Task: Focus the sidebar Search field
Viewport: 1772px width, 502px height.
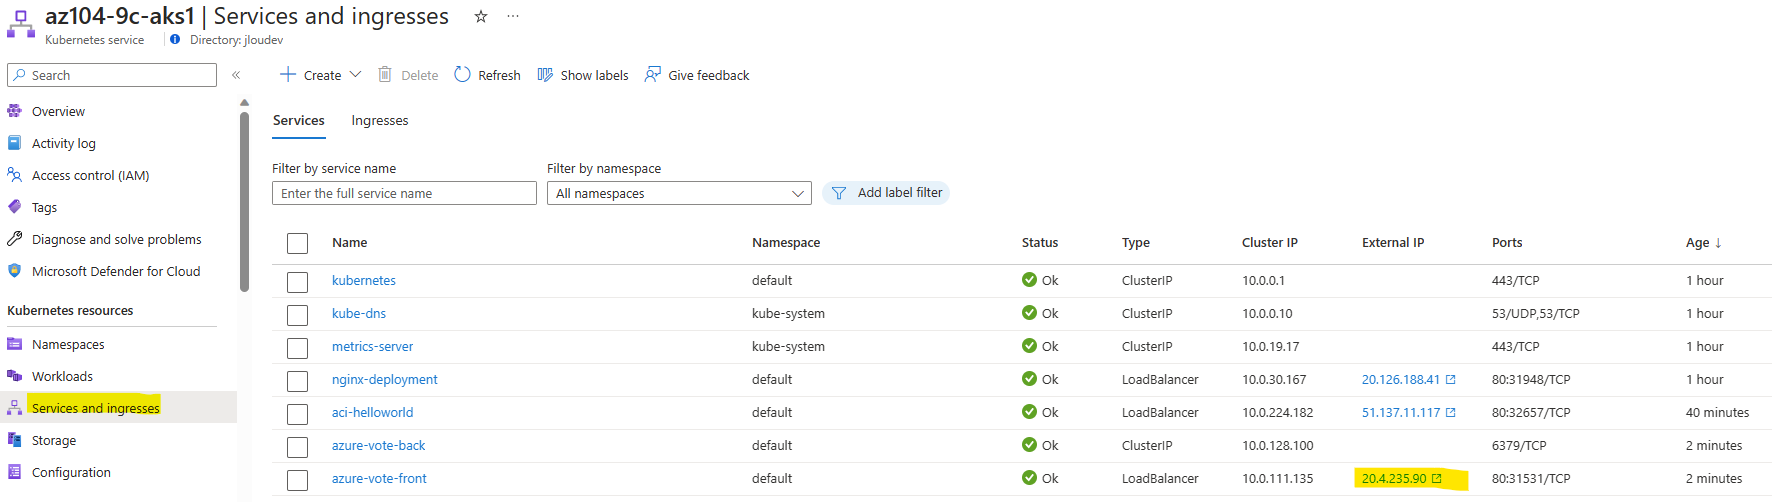Action: coord(112,75)
